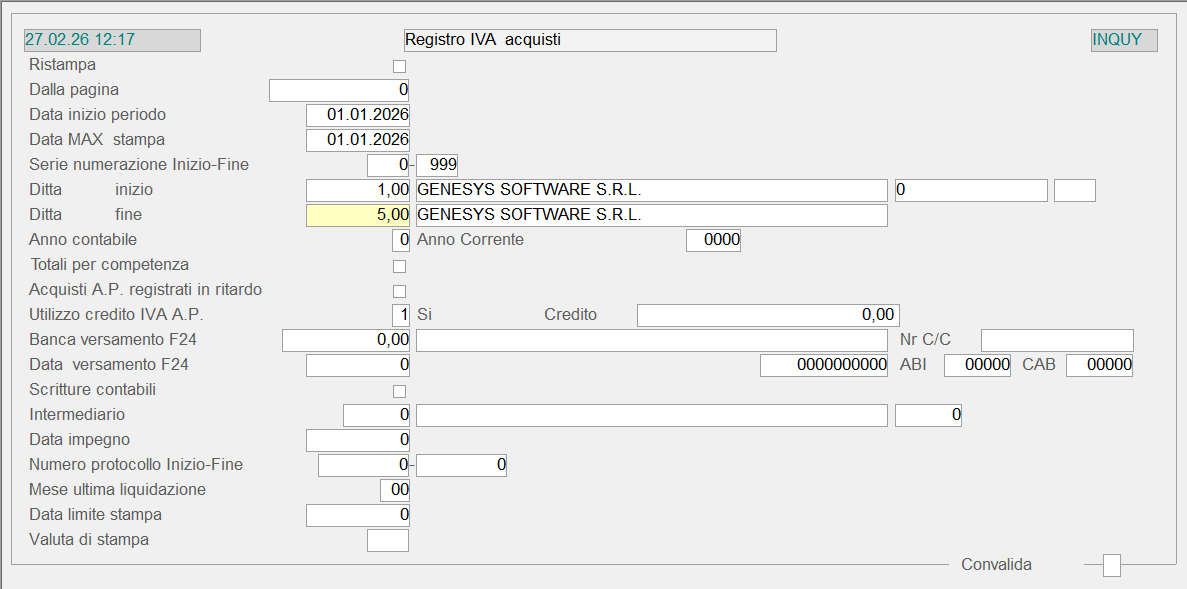
Task: Enable Totali per competenza checkbox
Action: coord(400,266)
